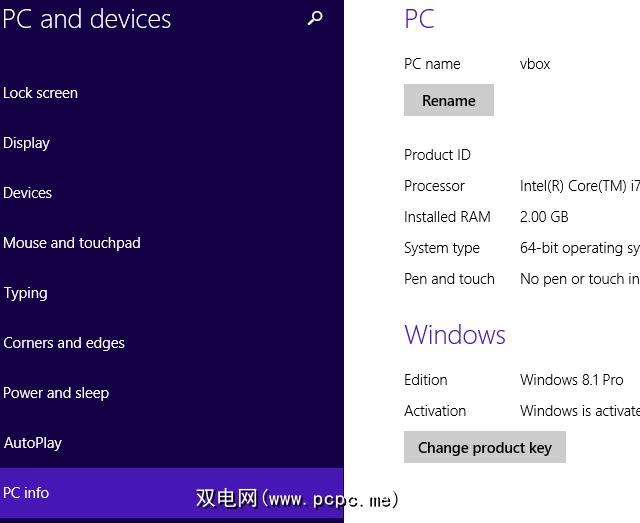This screenshot has width=640, height=523.
Task: Click the PC and devices heading
Action: pyautogui.click(x=87, y=19)
